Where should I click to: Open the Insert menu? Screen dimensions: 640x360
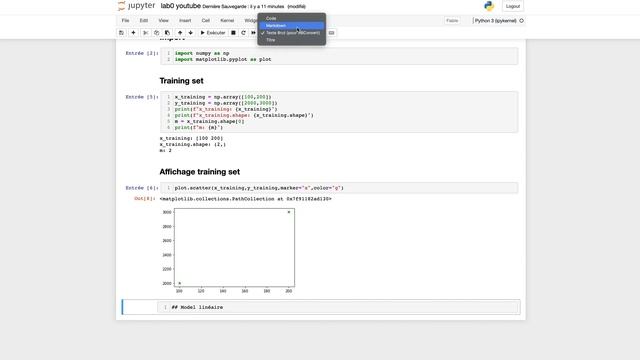(x=185, y=20)
